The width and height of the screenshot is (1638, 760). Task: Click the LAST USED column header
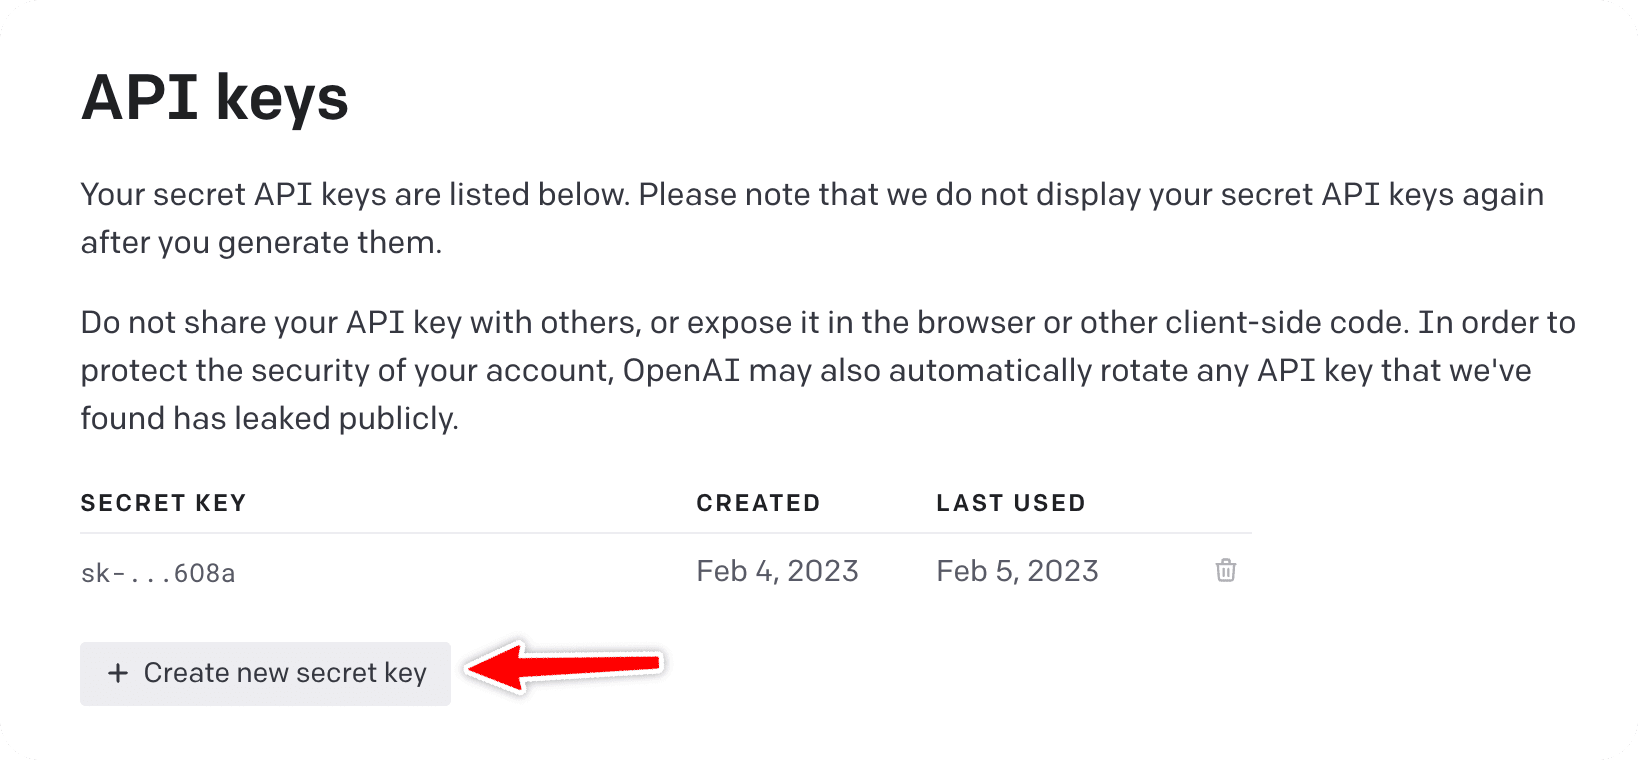coord(1011,503)
